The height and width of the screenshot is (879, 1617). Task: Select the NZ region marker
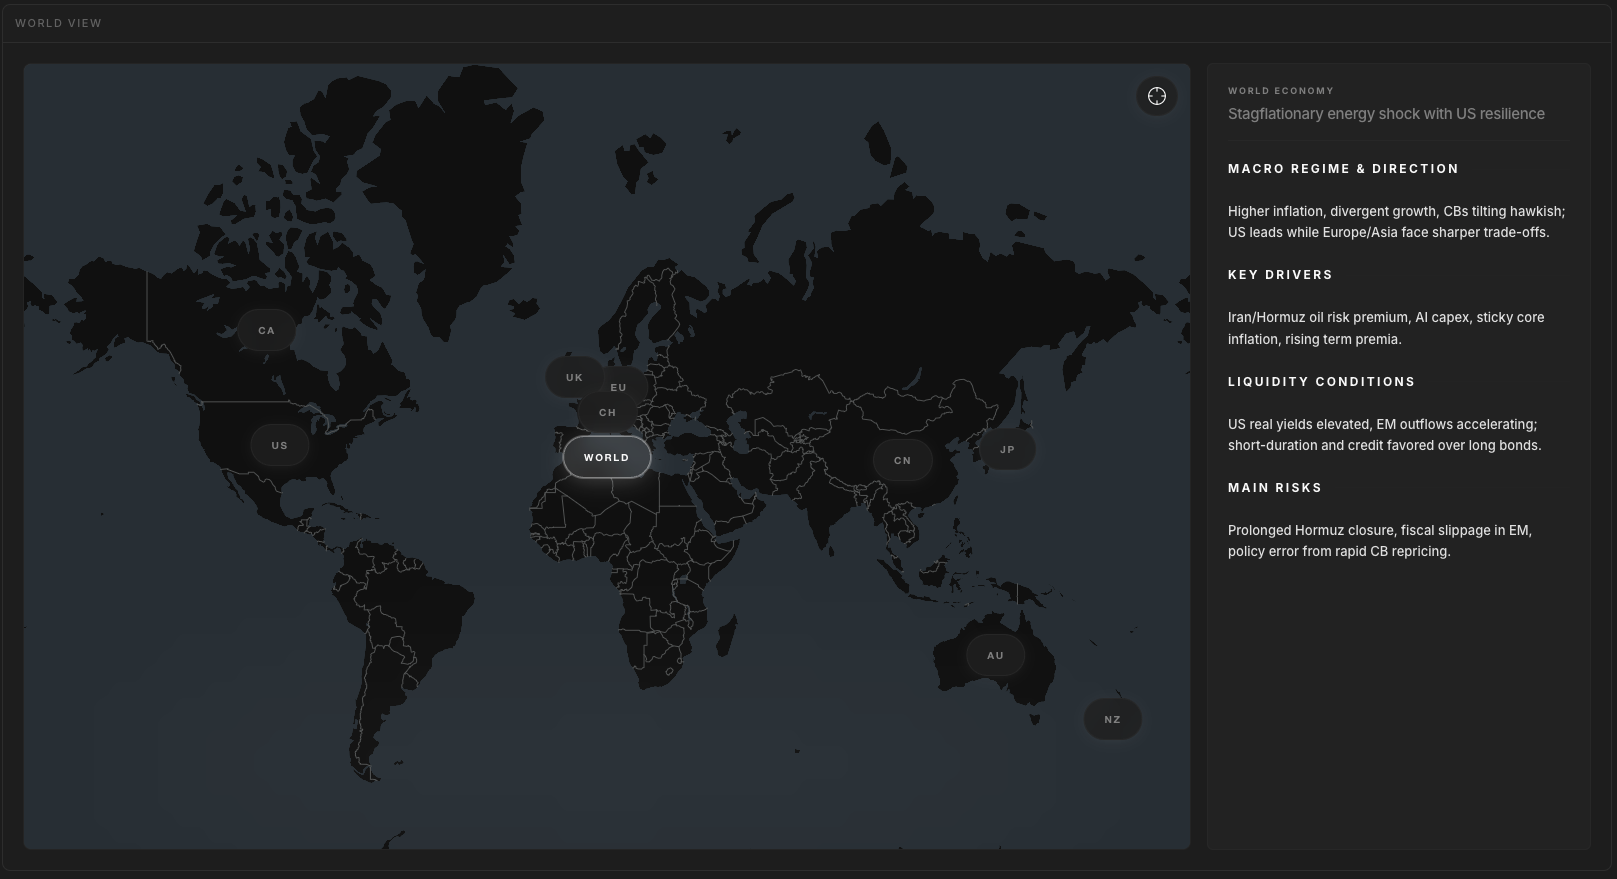pos(1112,719)
